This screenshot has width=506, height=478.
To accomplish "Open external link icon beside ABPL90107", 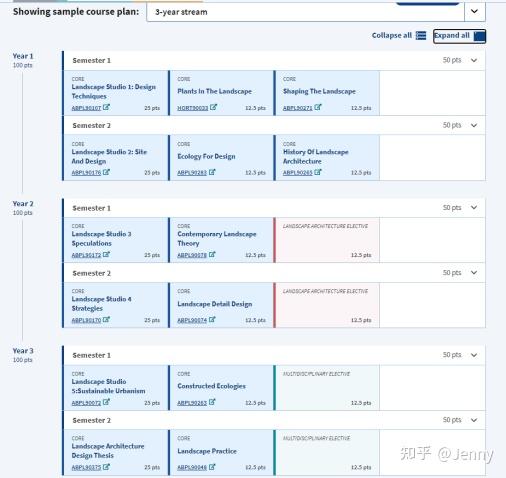I will coord(106,107).
